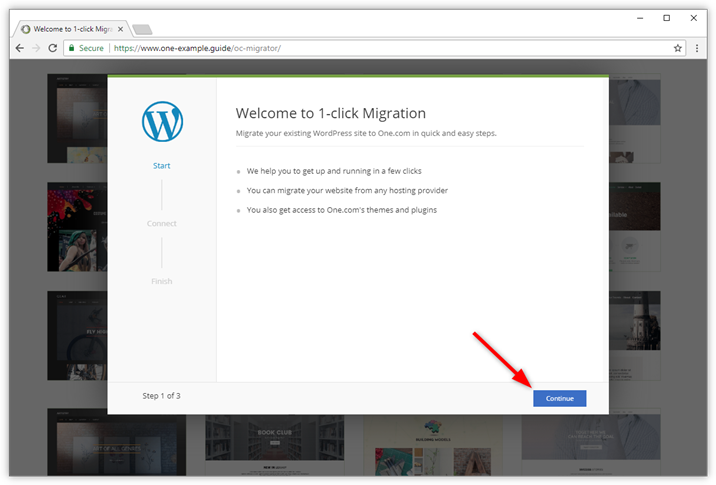The height and width of the screenshot is (485, 716).
Task: Select the Start step label
Action: click(x=162, y=166)
